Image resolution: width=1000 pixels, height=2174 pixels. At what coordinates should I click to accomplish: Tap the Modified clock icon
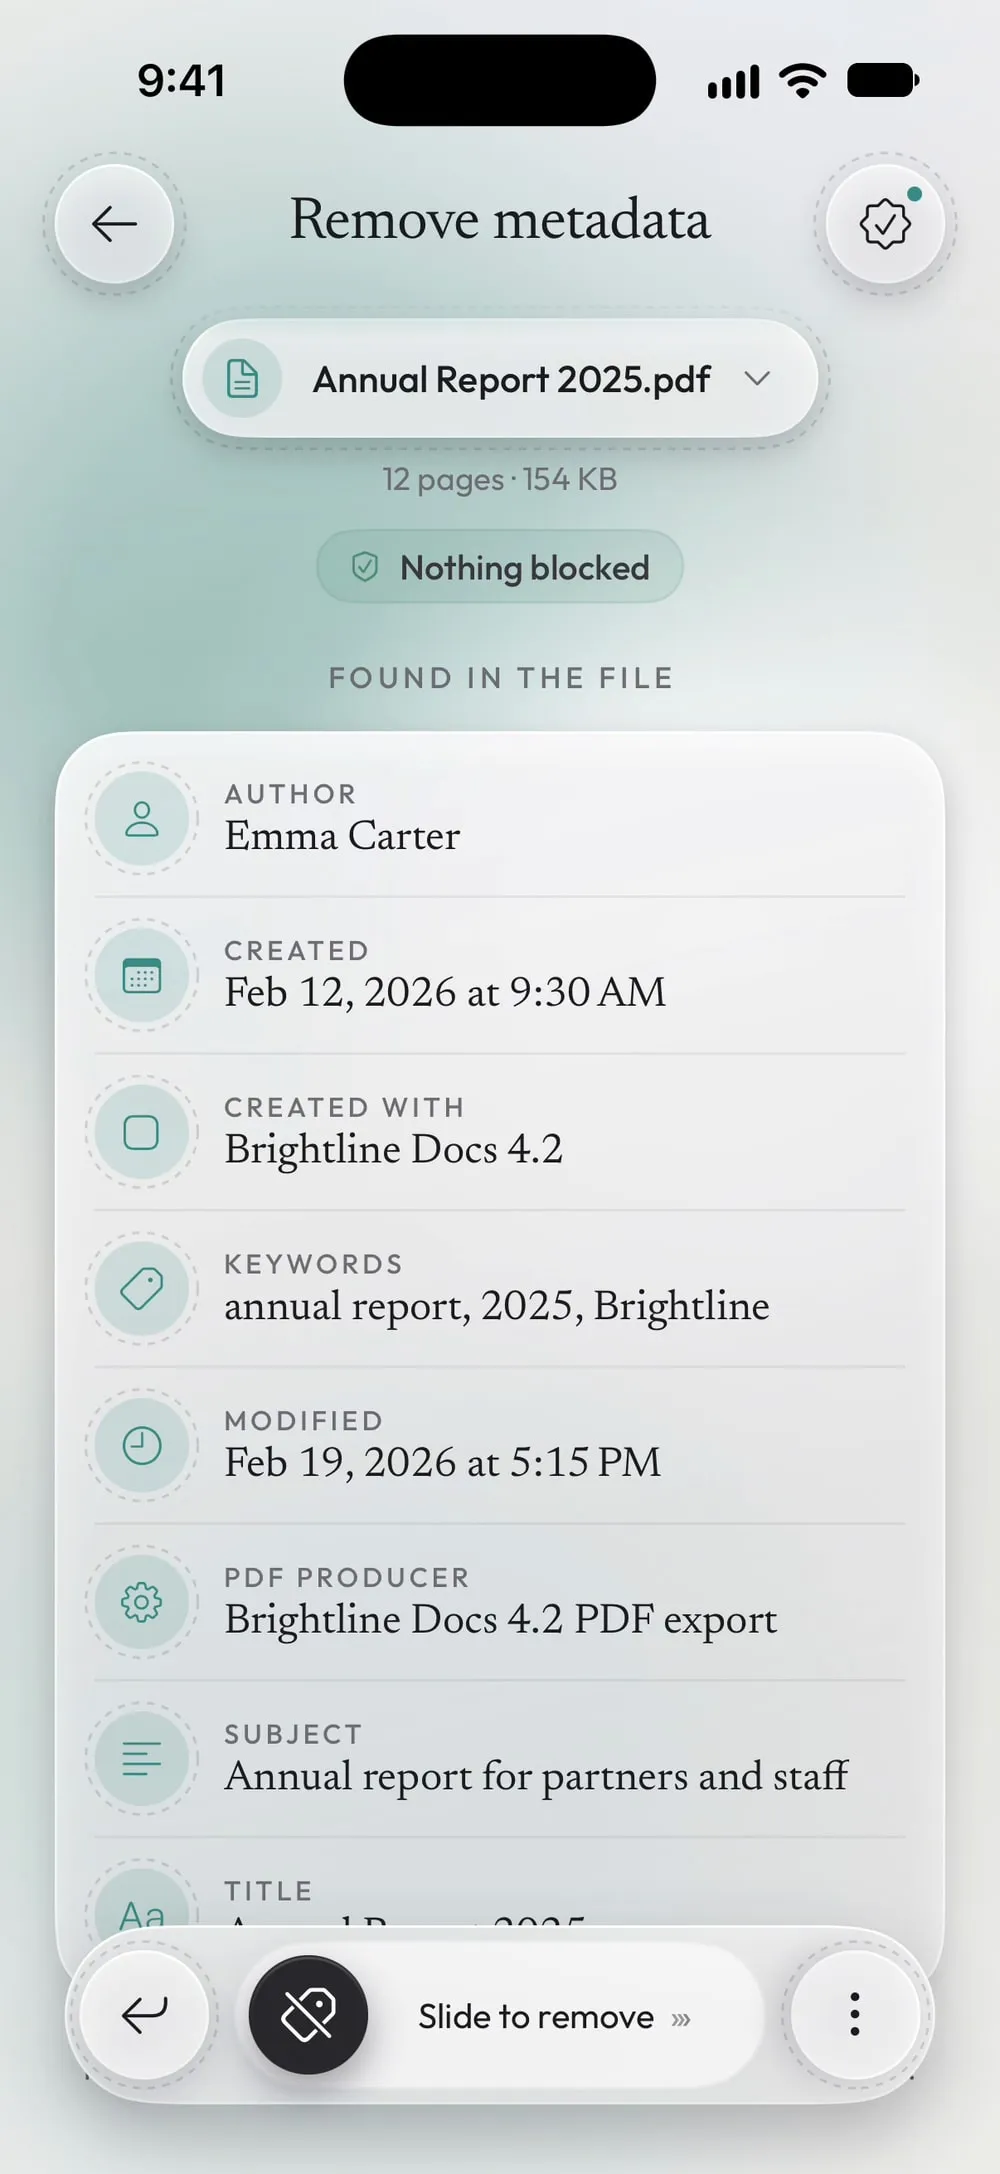pos(142,1446)
